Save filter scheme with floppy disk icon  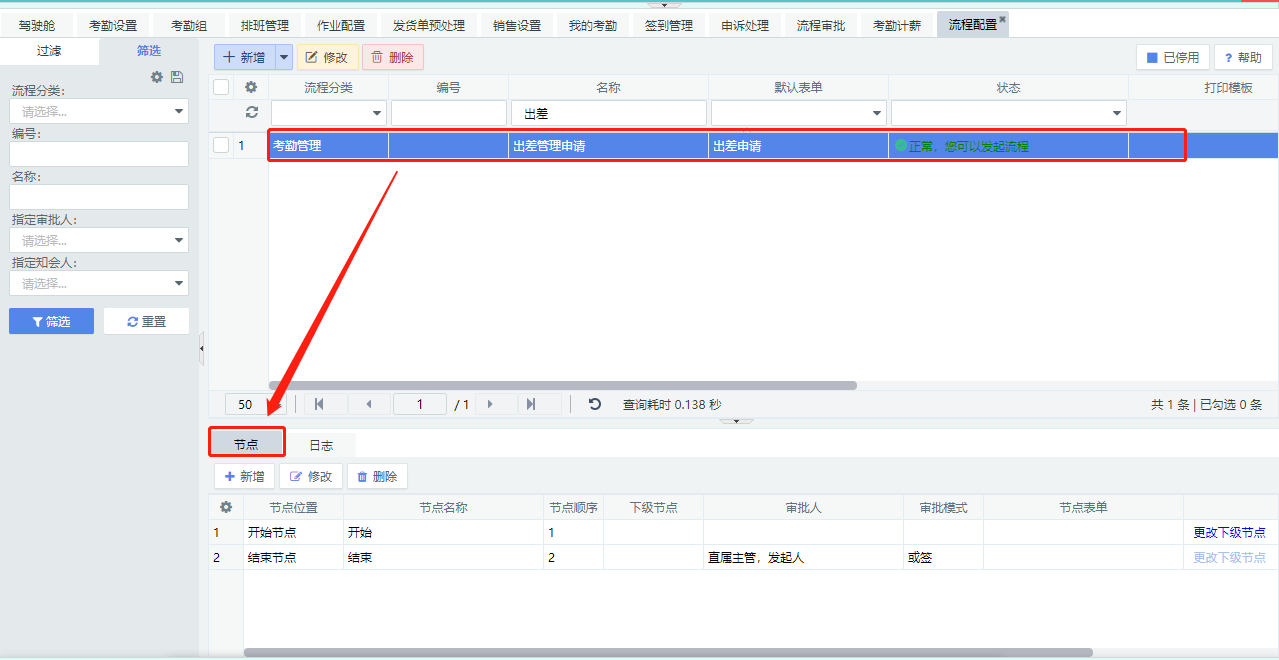177,77
